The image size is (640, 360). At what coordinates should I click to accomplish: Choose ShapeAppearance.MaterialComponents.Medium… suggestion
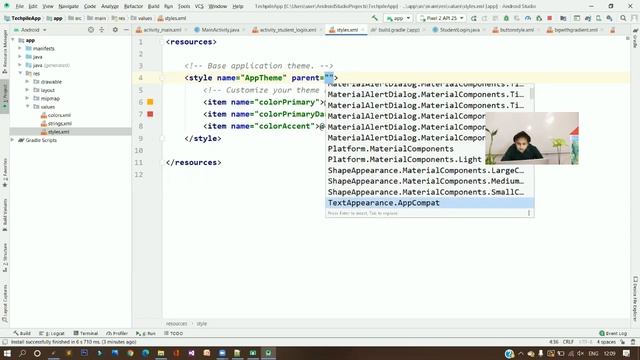click(x=429, y=181)
